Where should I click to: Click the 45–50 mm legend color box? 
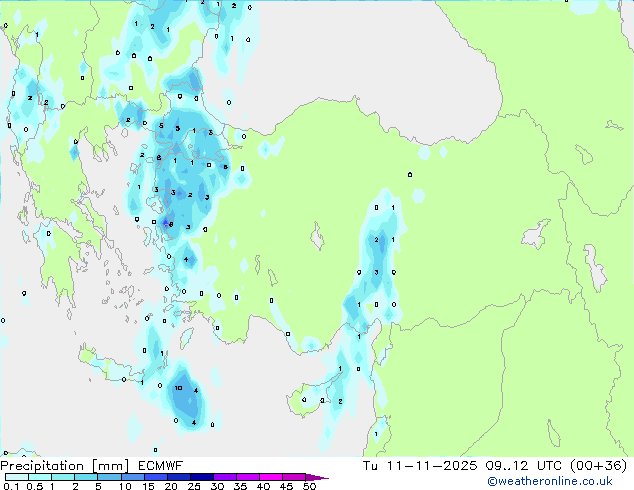[294, 477]
